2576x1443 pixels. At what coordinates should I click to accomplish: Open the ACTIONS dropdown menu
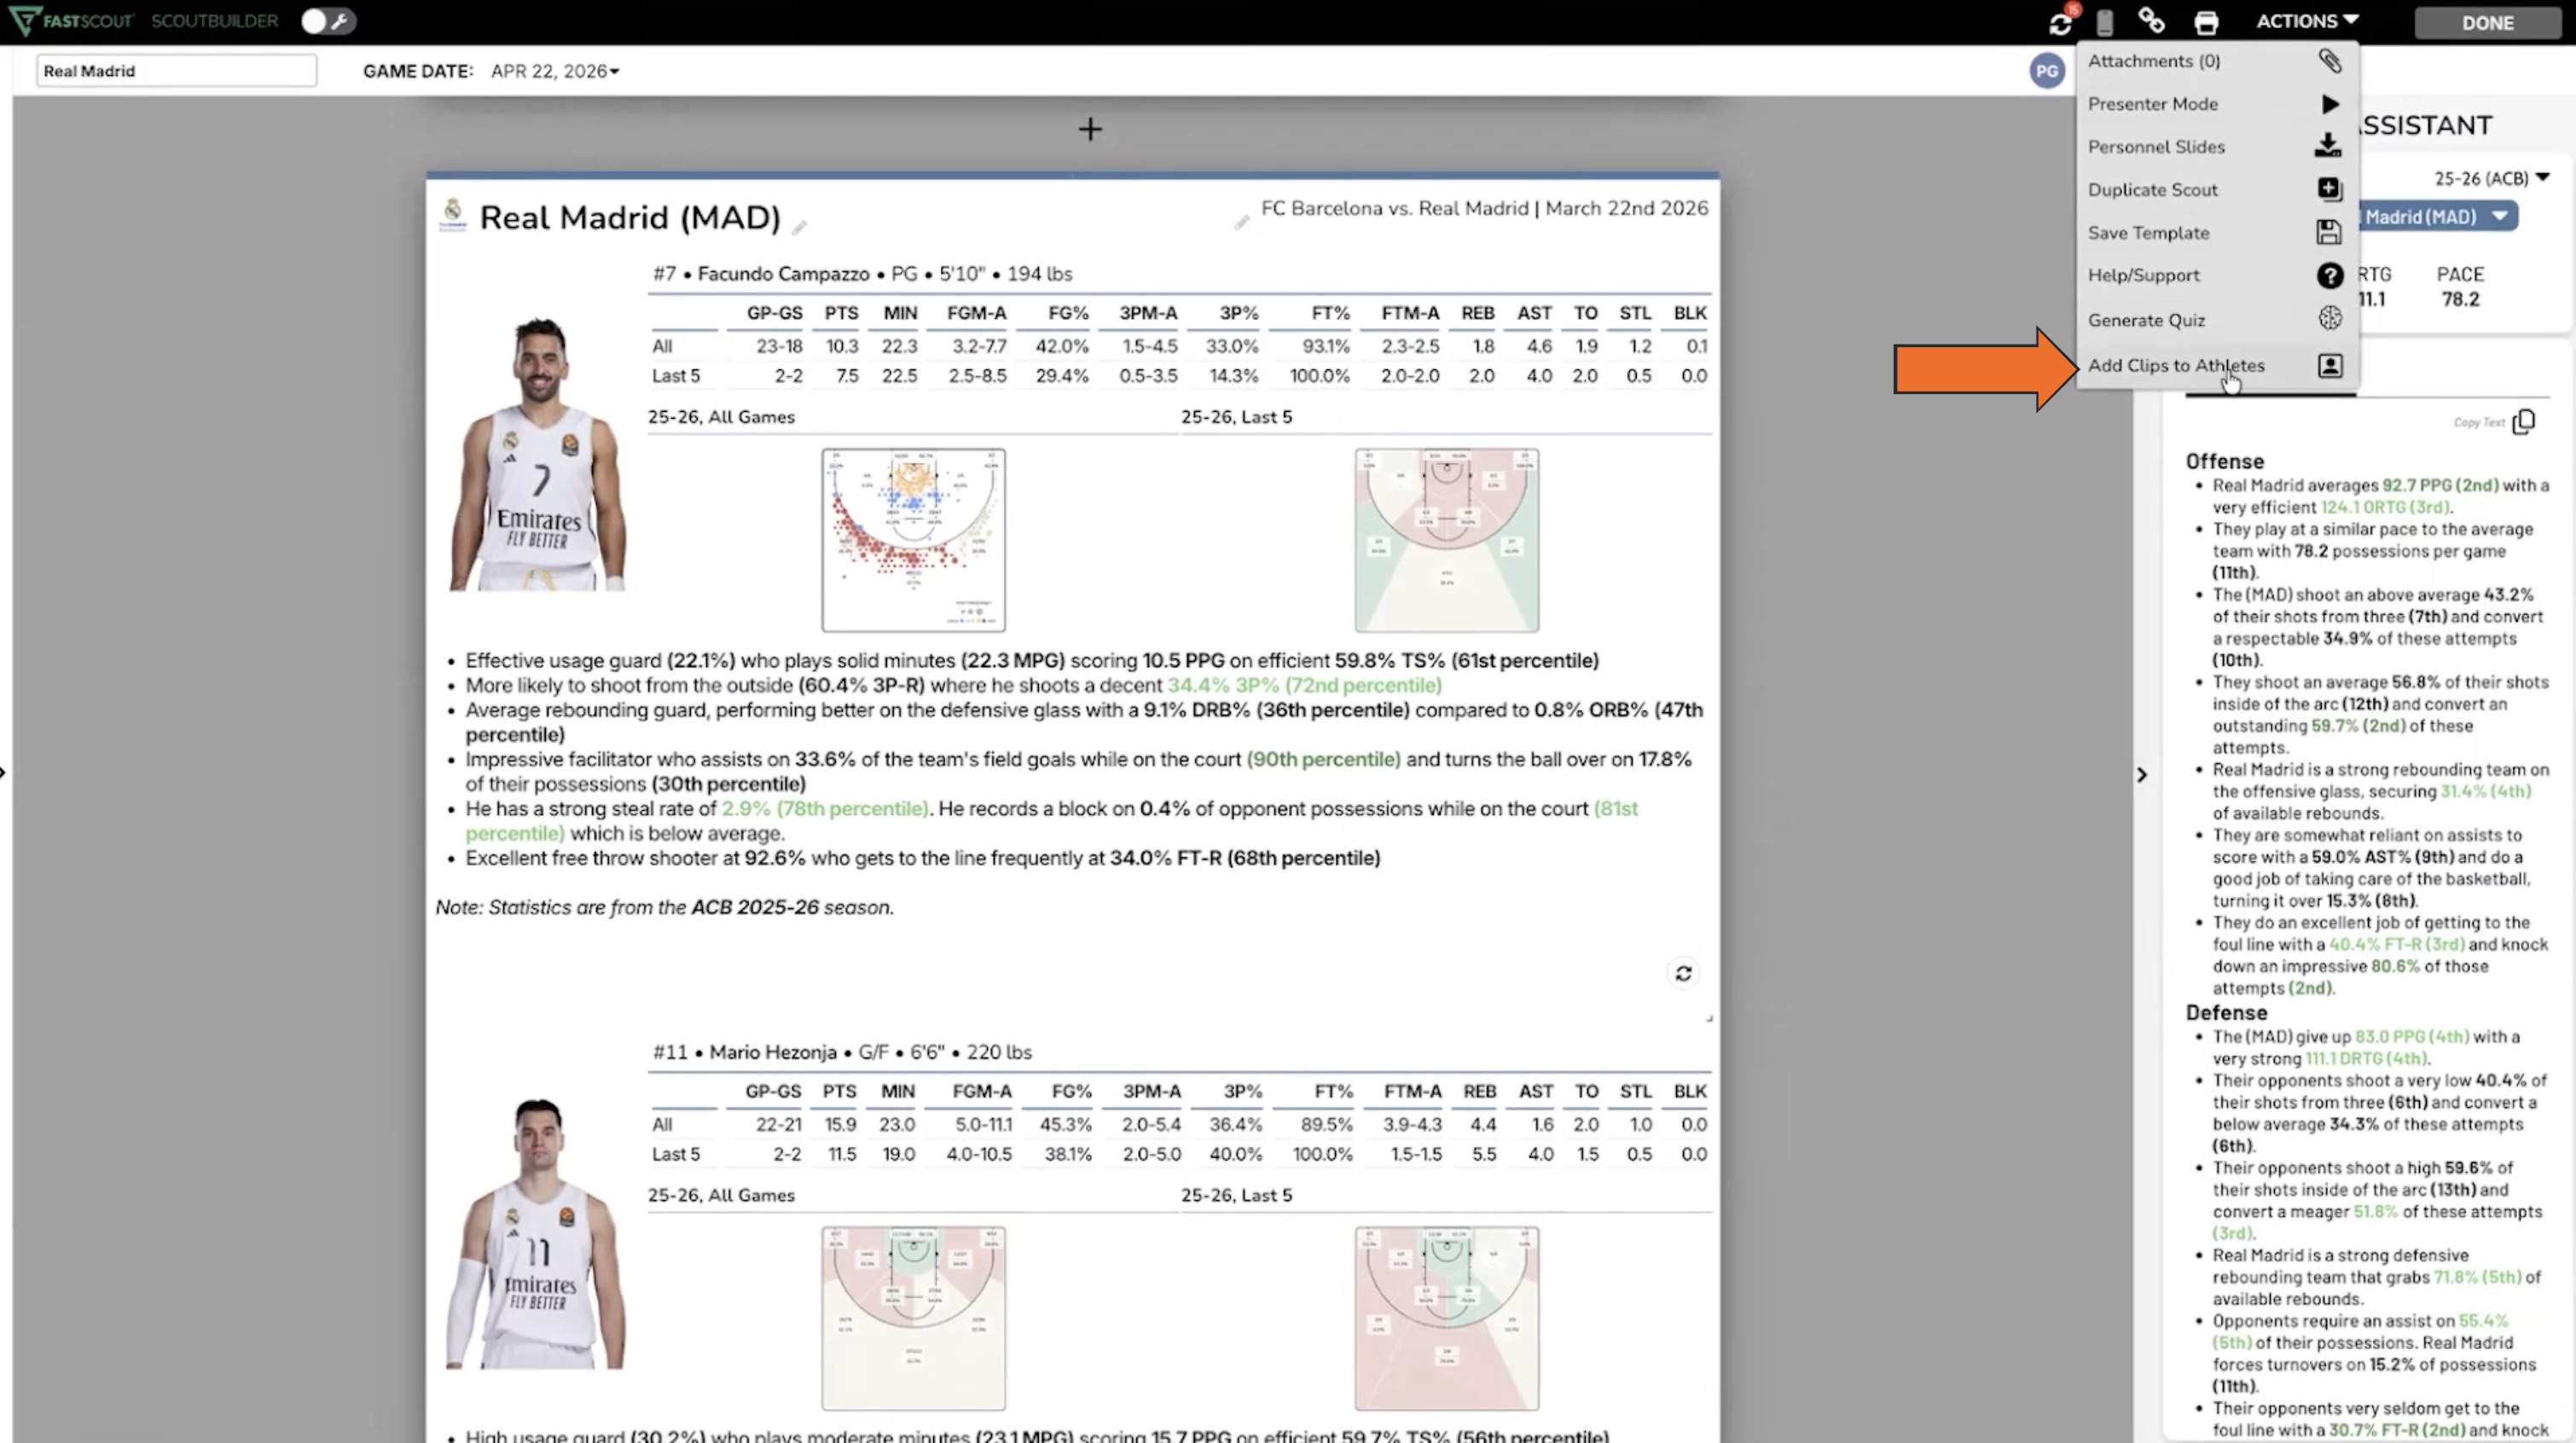(x=2307, y=21)
